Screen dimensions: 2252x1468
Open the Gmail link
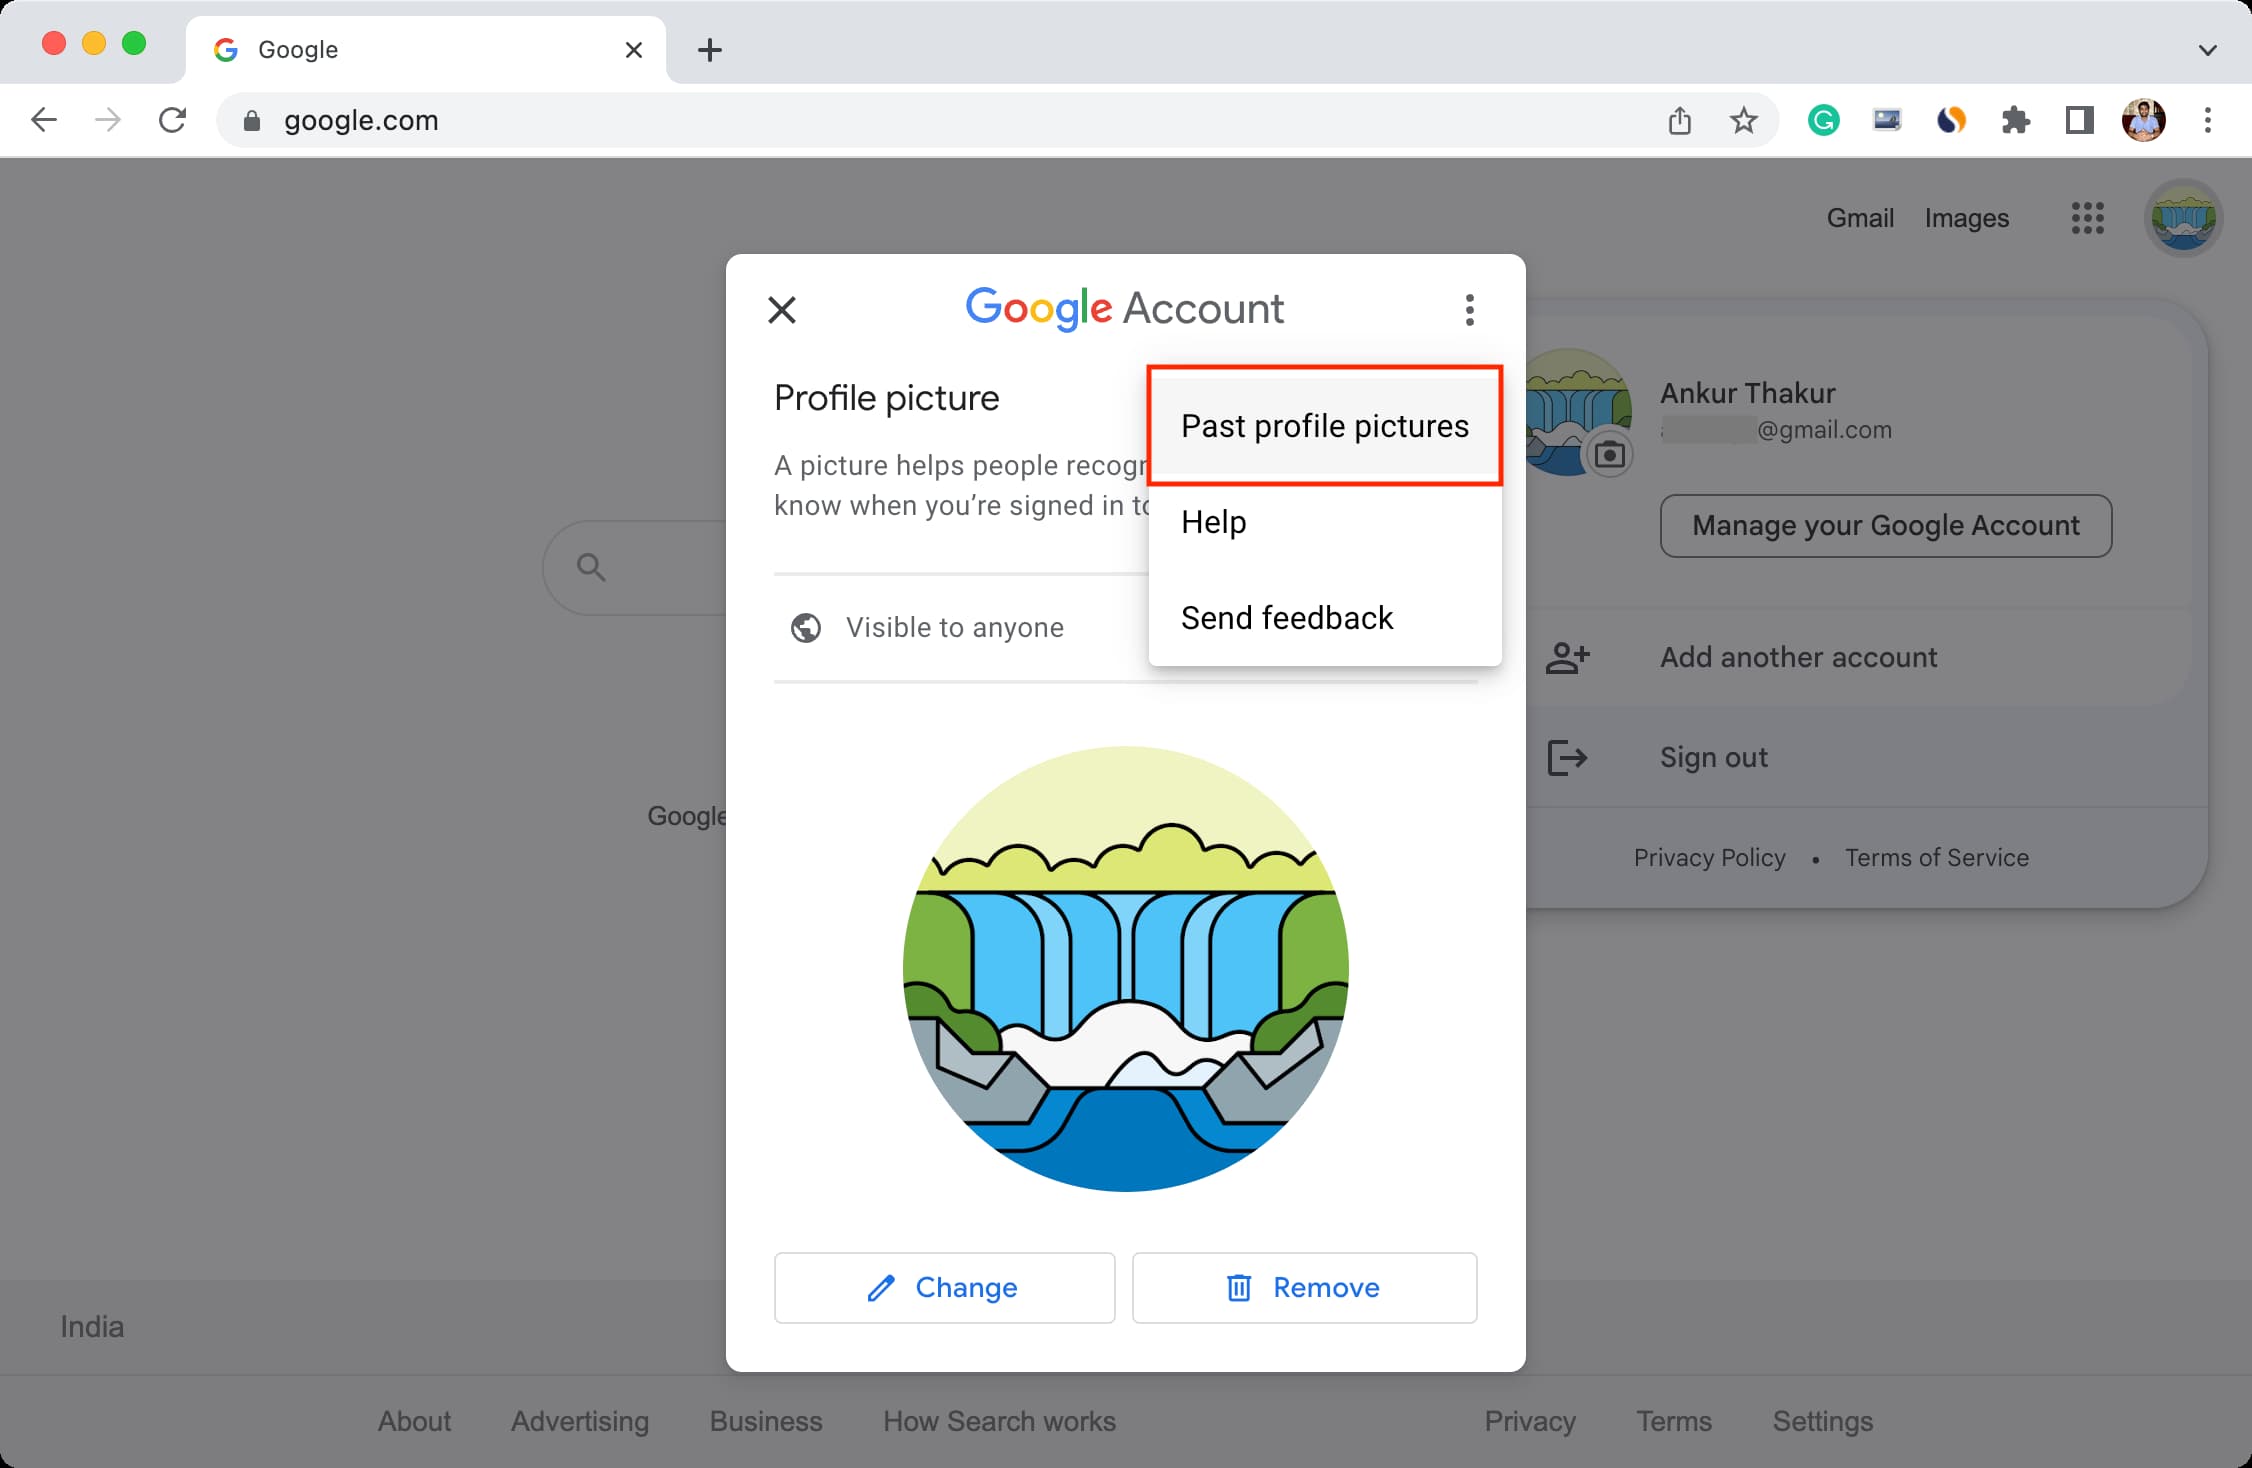1860,218
